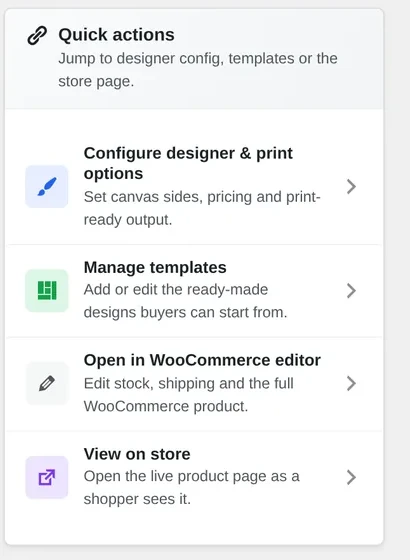Image resolution: width=410 pixels, height=560 pixels.
Task: Click the green templates grid icon
Action: (47, 290)
